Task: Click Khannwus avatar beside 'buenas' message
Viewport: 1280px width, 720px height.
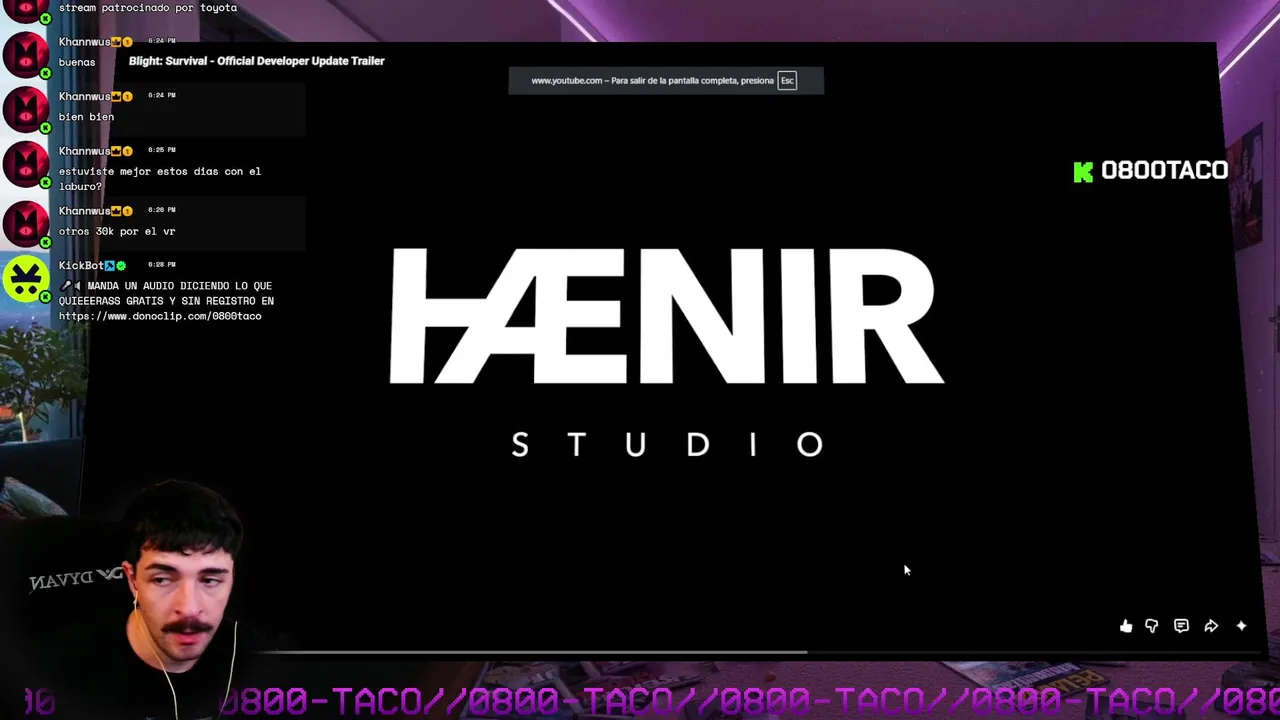Action: (26, 56)
